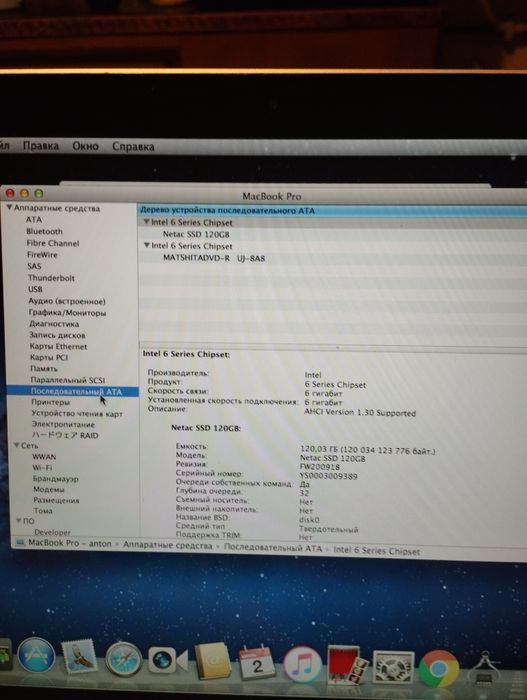
Task: Click the BSD name disk0
Action: click(x=309, y=520)
